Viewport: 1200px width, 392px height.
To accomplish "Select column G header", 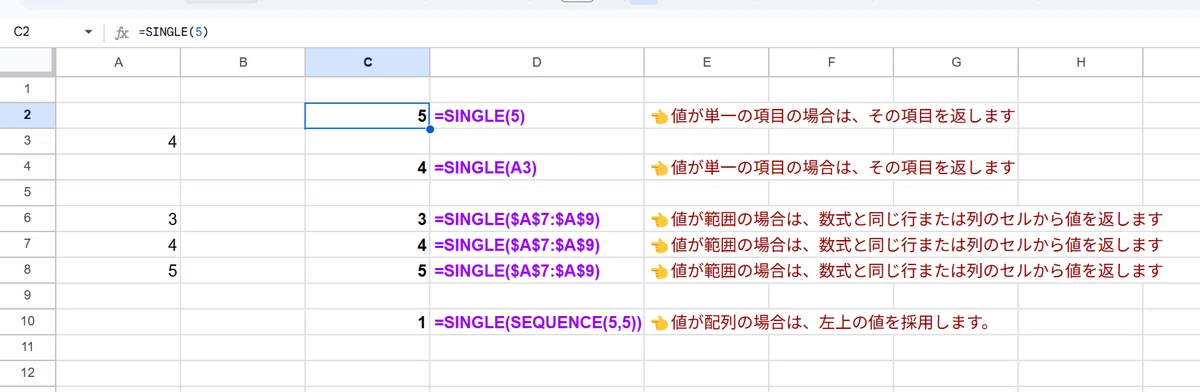I will pyautogui.click(x=956, y=63).
